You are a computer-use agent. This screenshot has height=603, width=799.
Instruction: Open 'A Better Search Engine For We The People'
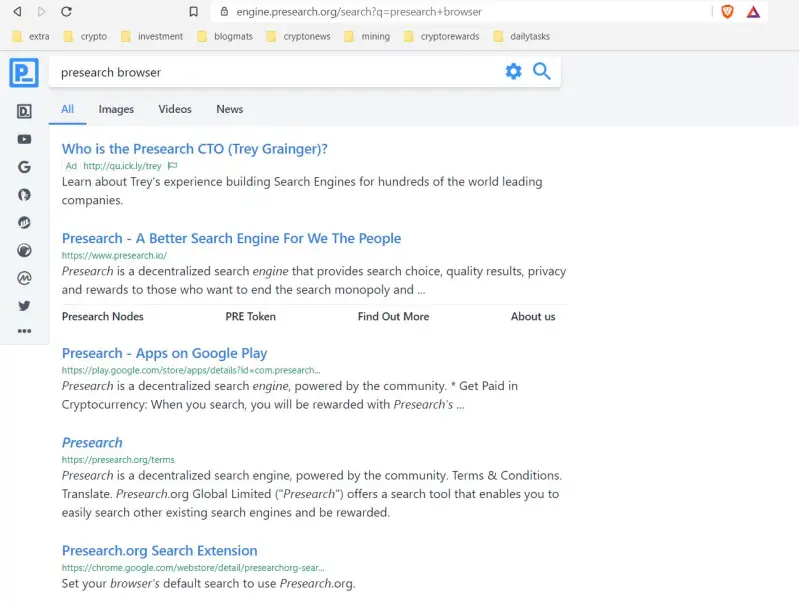tap(231, 239)
